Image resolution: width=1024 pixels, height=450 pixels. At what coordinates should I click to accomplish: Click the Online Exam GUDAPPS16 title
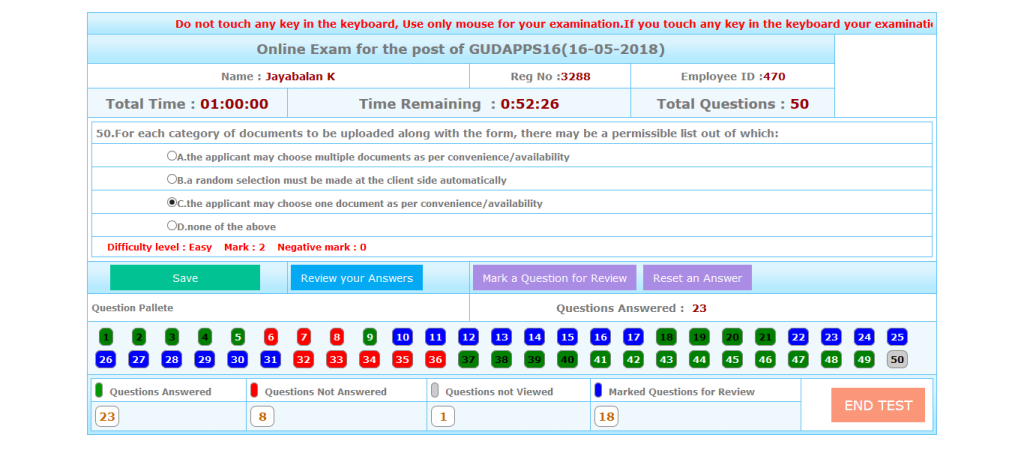tap(461, 49)
